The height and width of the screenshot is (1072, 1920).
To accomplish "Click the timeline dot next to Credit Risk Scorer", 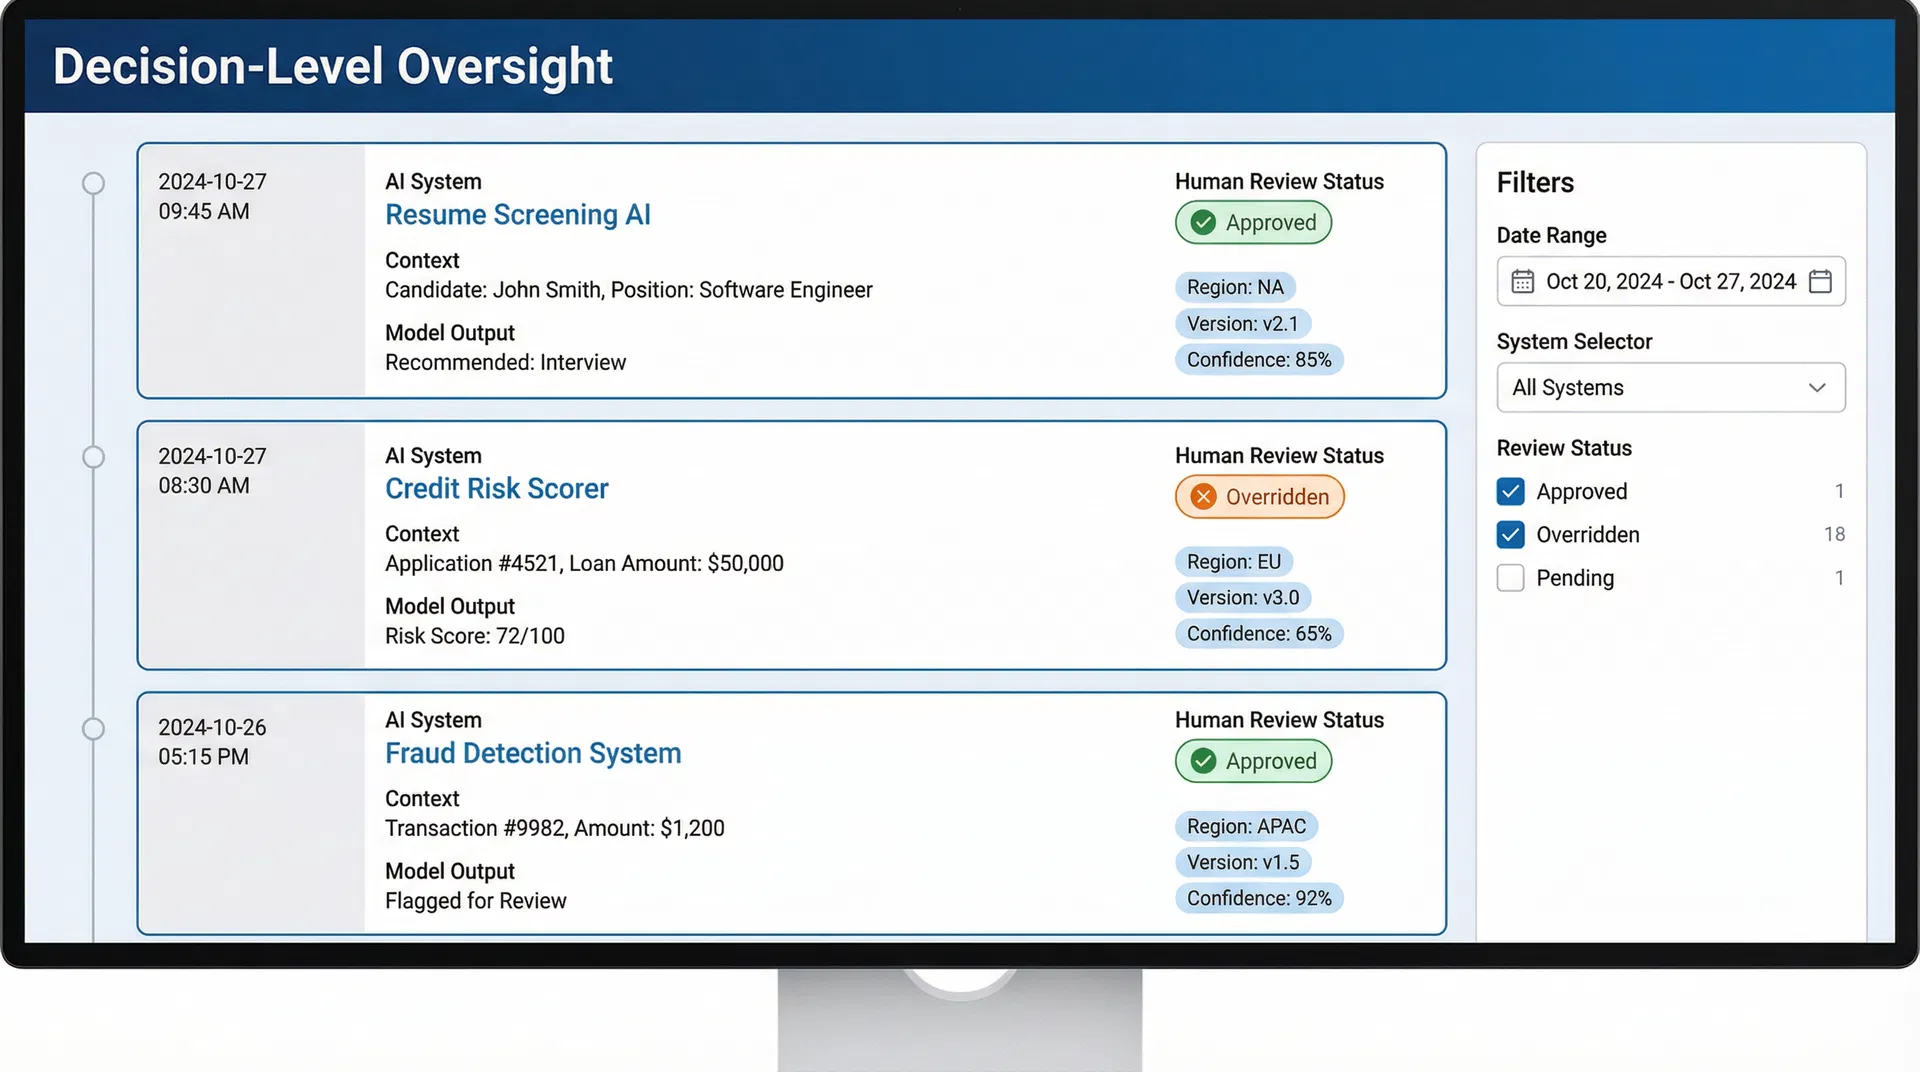I will point(93,456).
